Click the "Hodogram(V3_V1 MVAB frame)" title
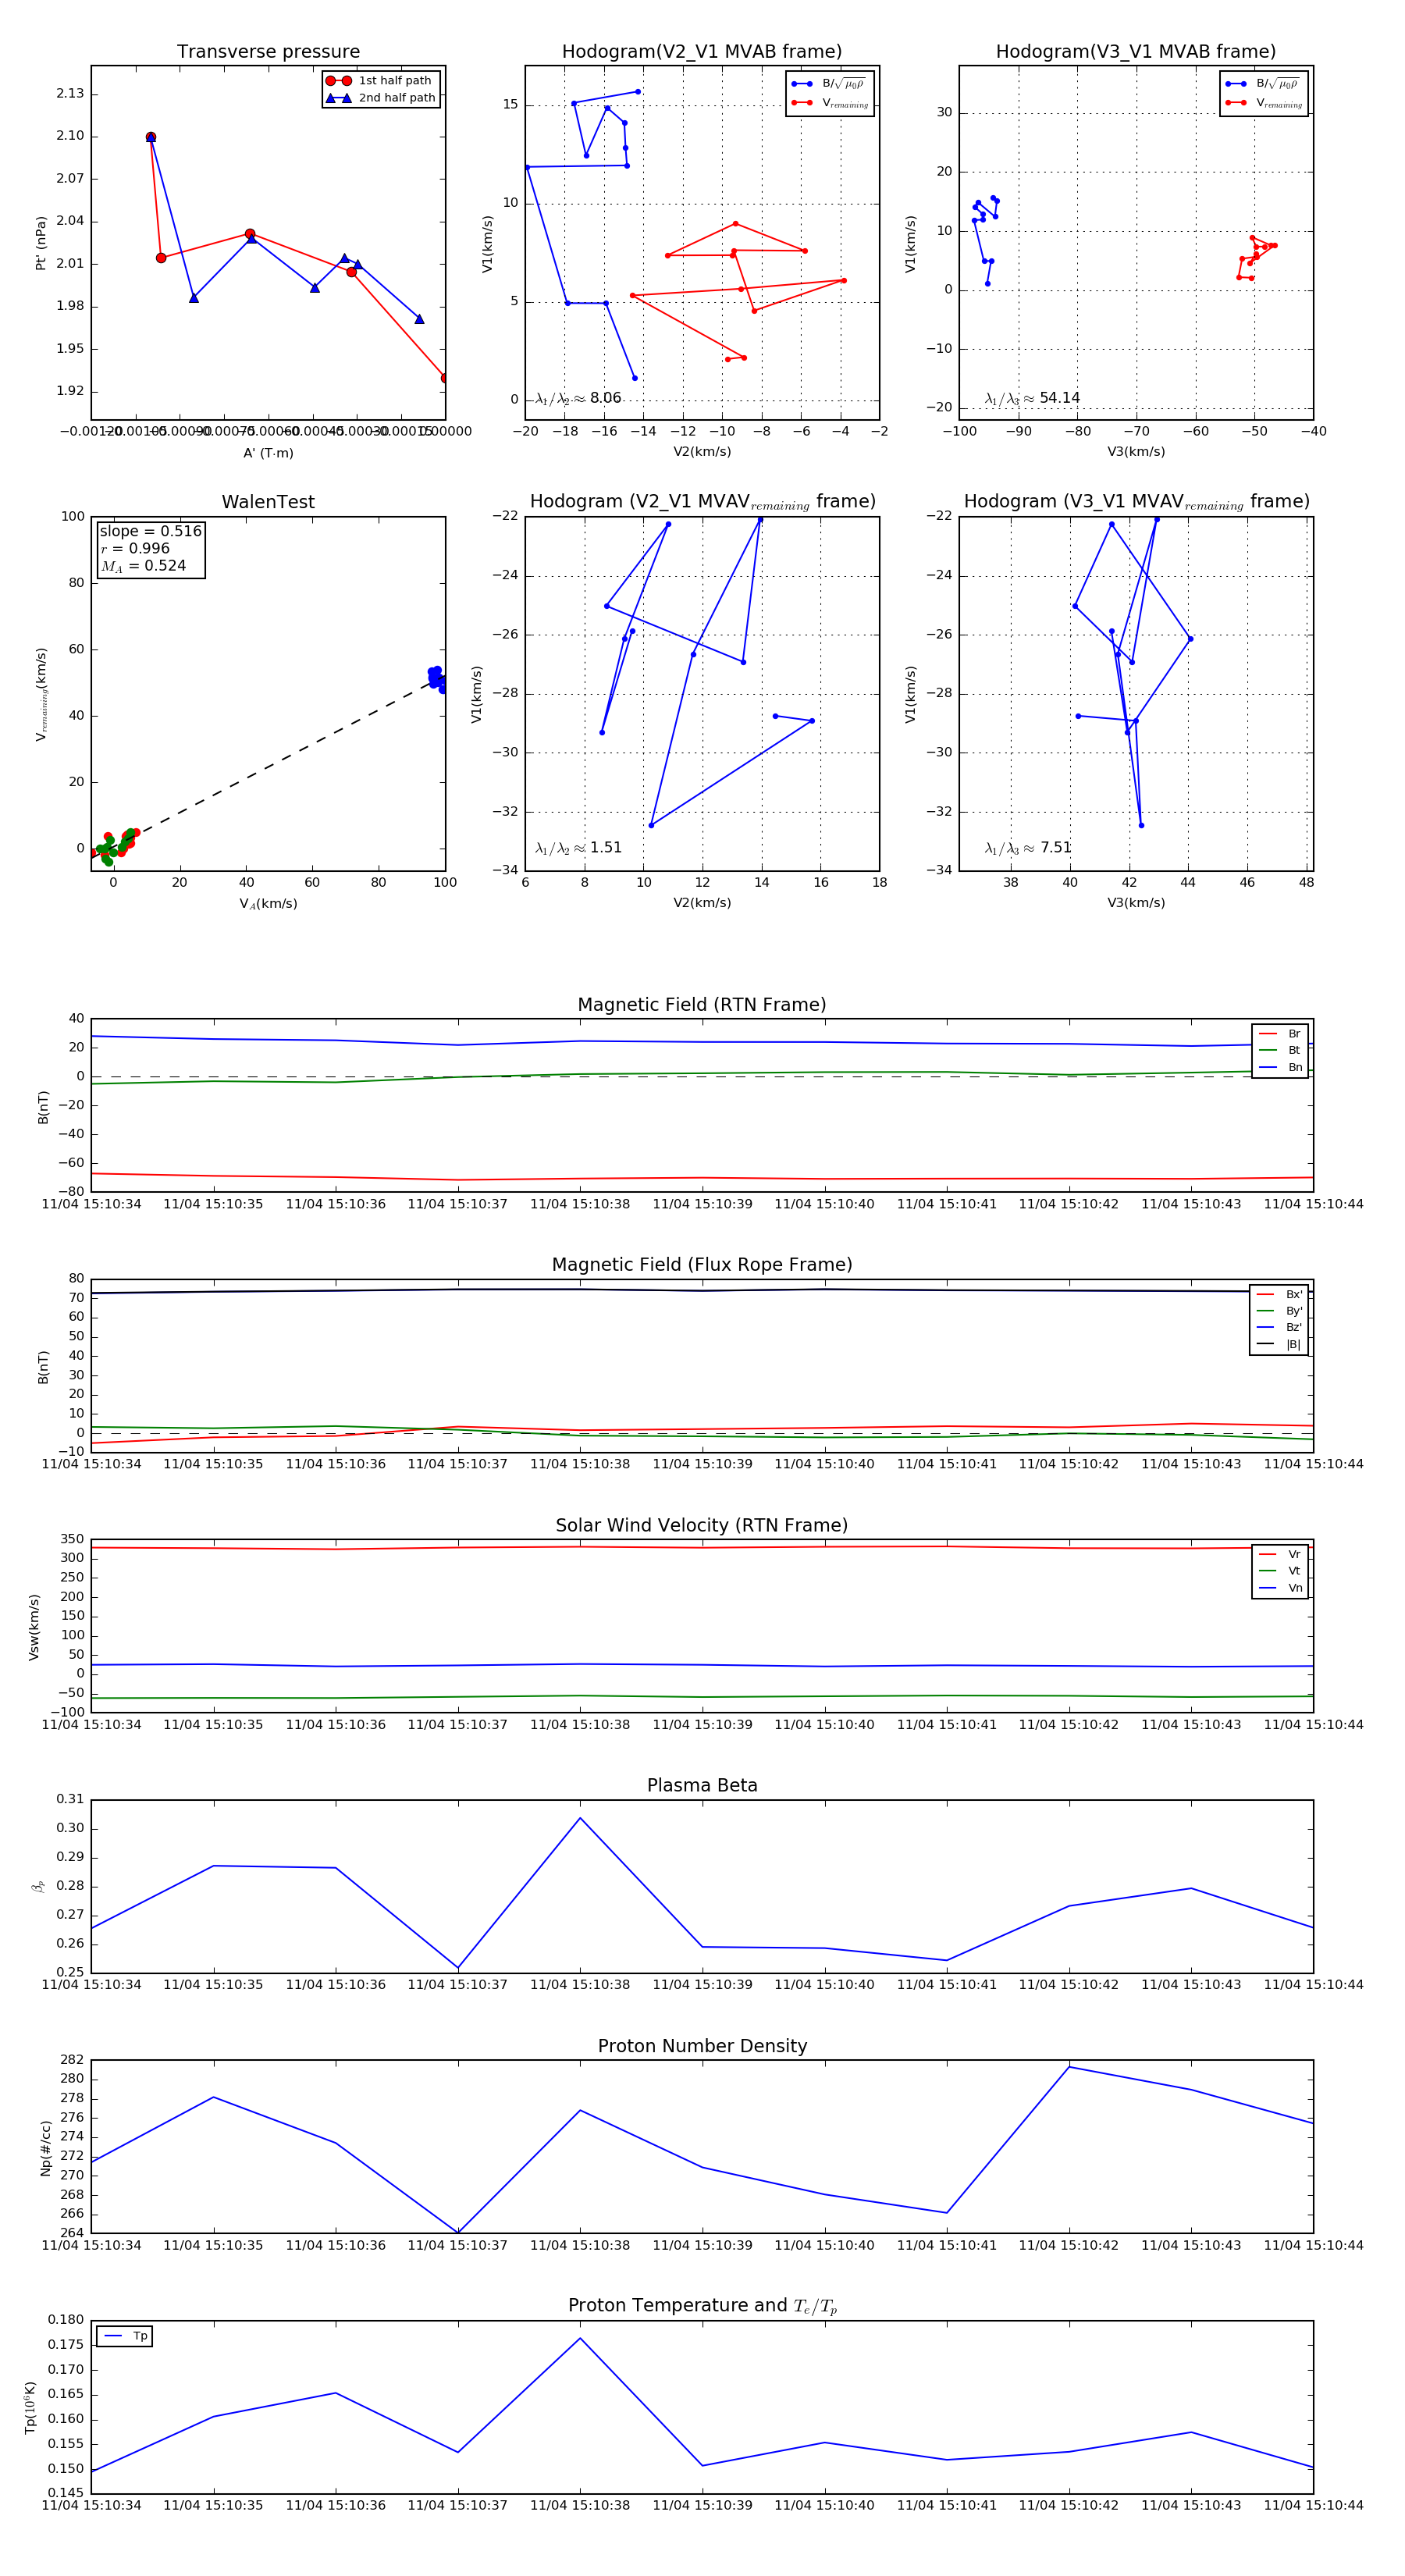 pyautogui.click(x=1136, y=52)
